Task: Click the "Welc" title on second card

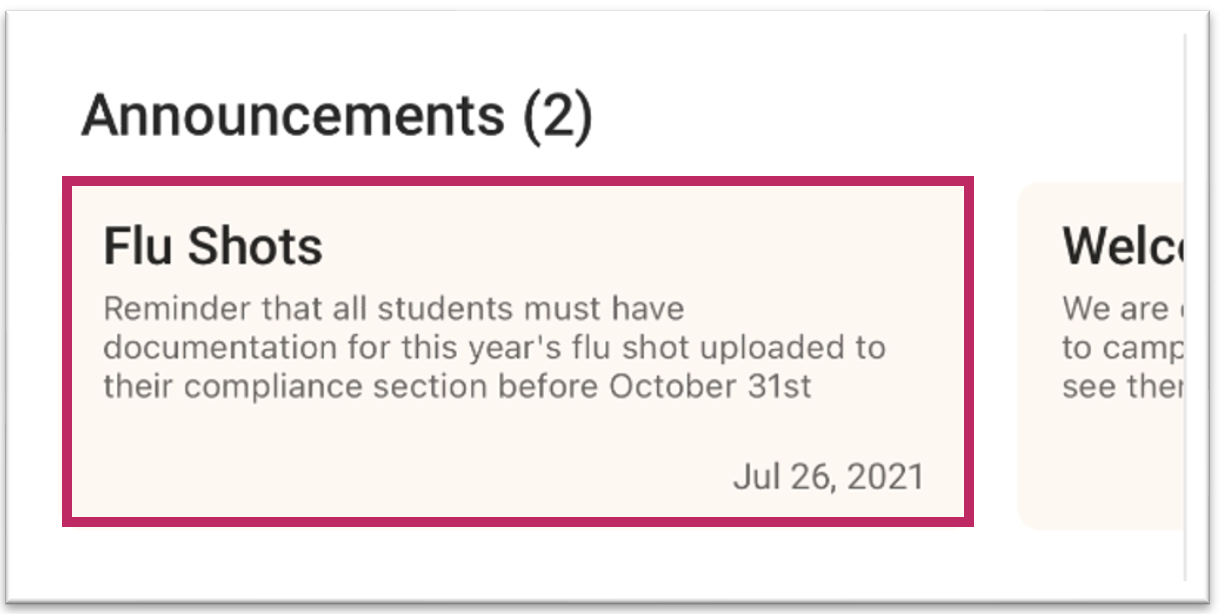Action: (1121, 246)
